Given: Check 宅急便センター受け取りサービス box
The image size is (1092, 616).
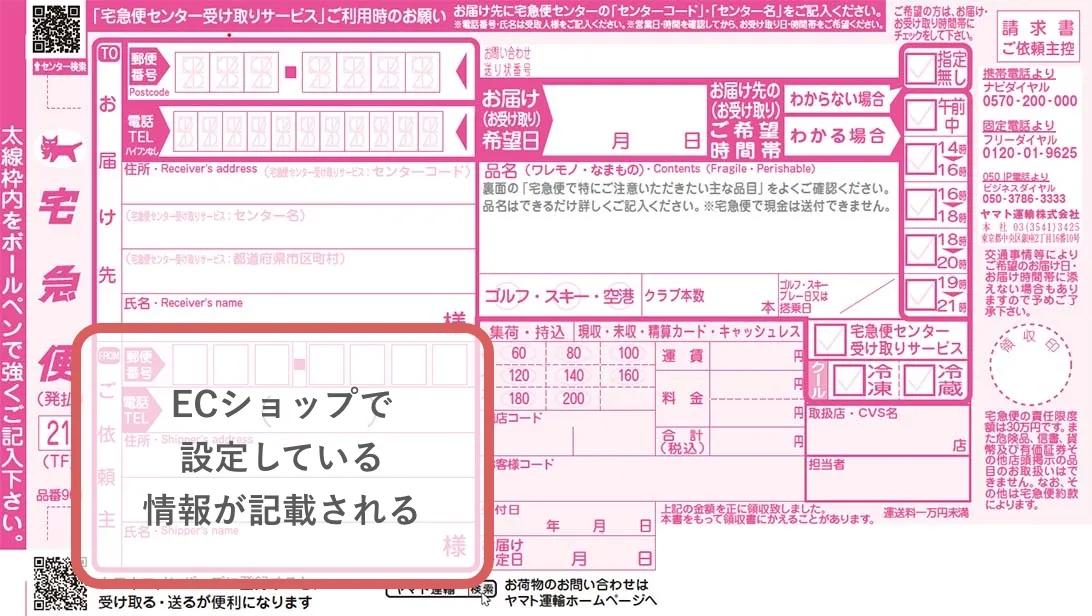Looking at the screenshot, I should pos(829,340).
